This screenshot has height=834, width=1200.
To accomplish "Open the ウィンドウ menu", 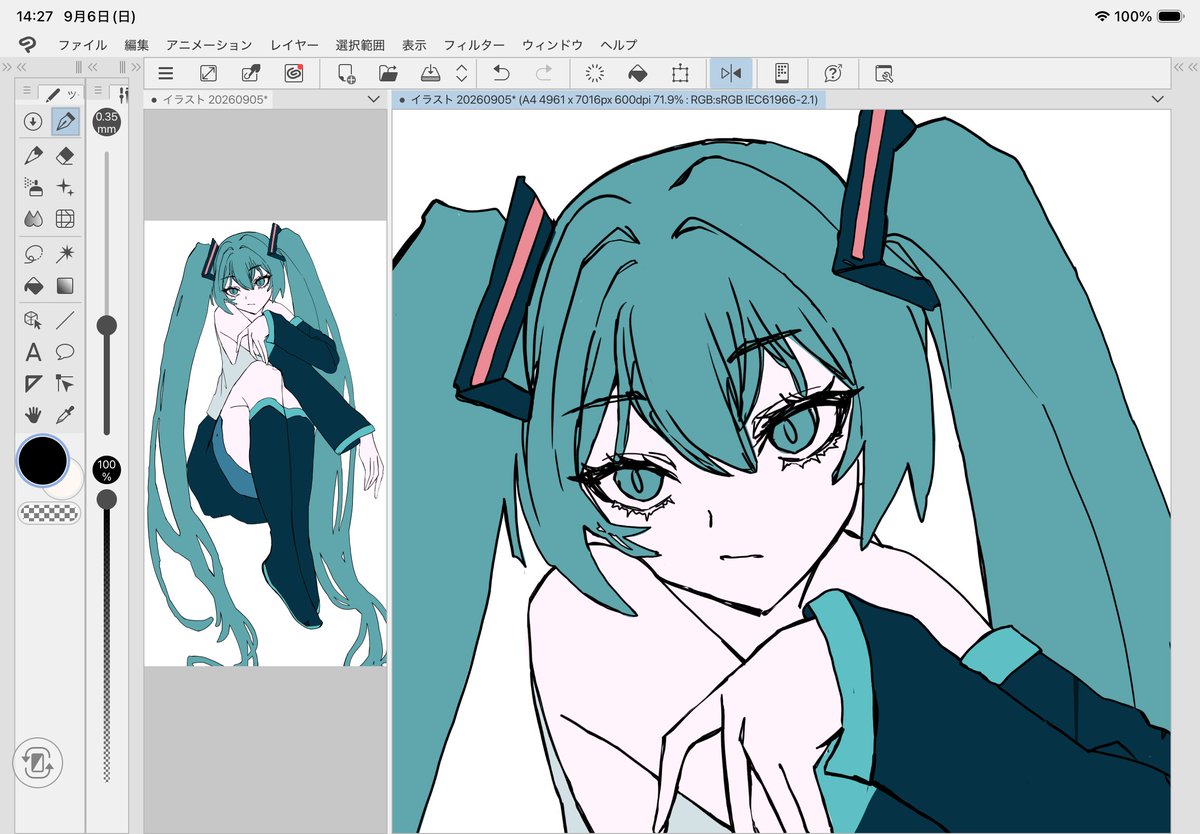I will point(553,45).
